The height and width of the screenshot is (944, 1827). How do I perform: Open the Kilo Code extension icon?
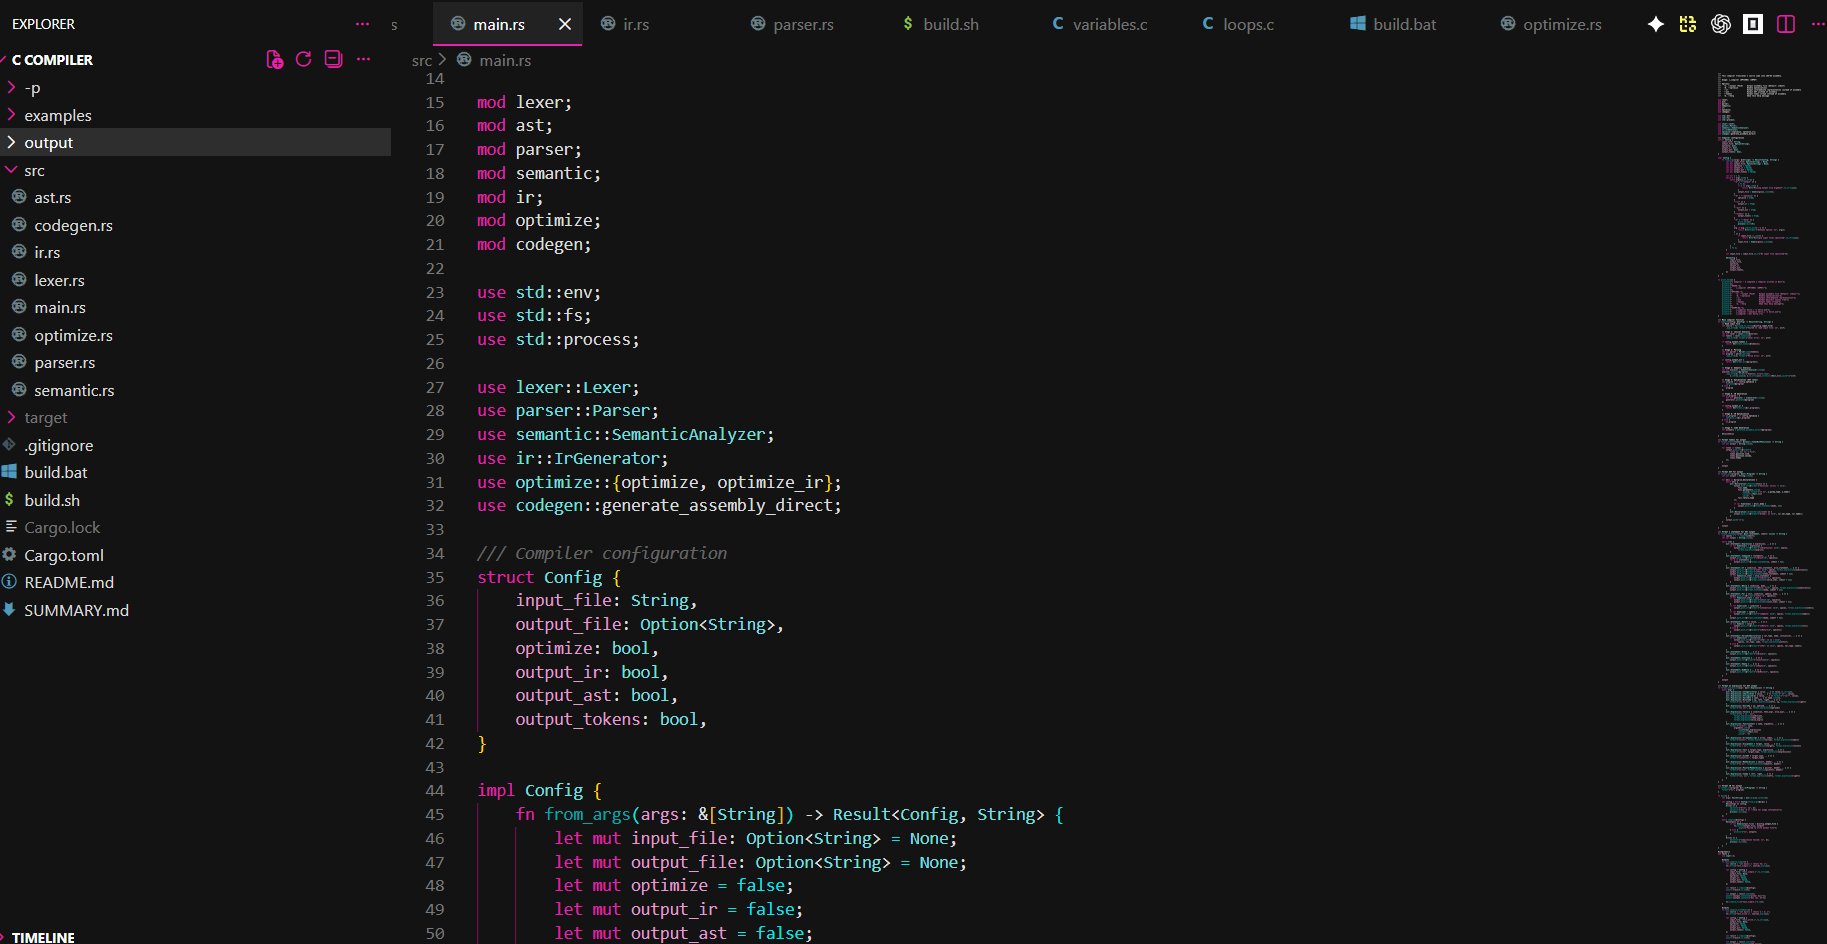1688,24
